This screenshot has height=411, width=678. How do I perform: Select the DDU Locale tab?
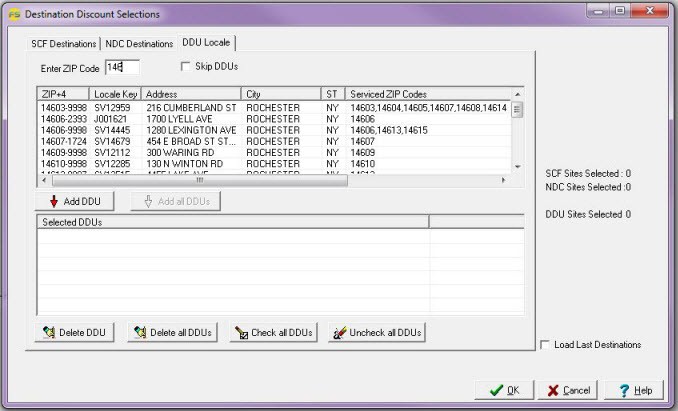tap(206, 42)
